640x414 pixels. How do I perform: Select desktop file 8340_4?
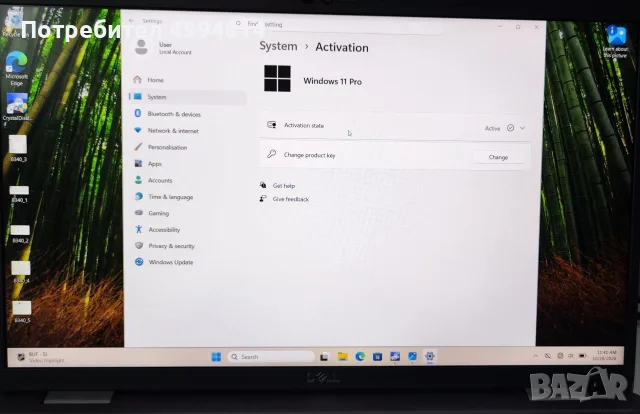pos(21,272)
